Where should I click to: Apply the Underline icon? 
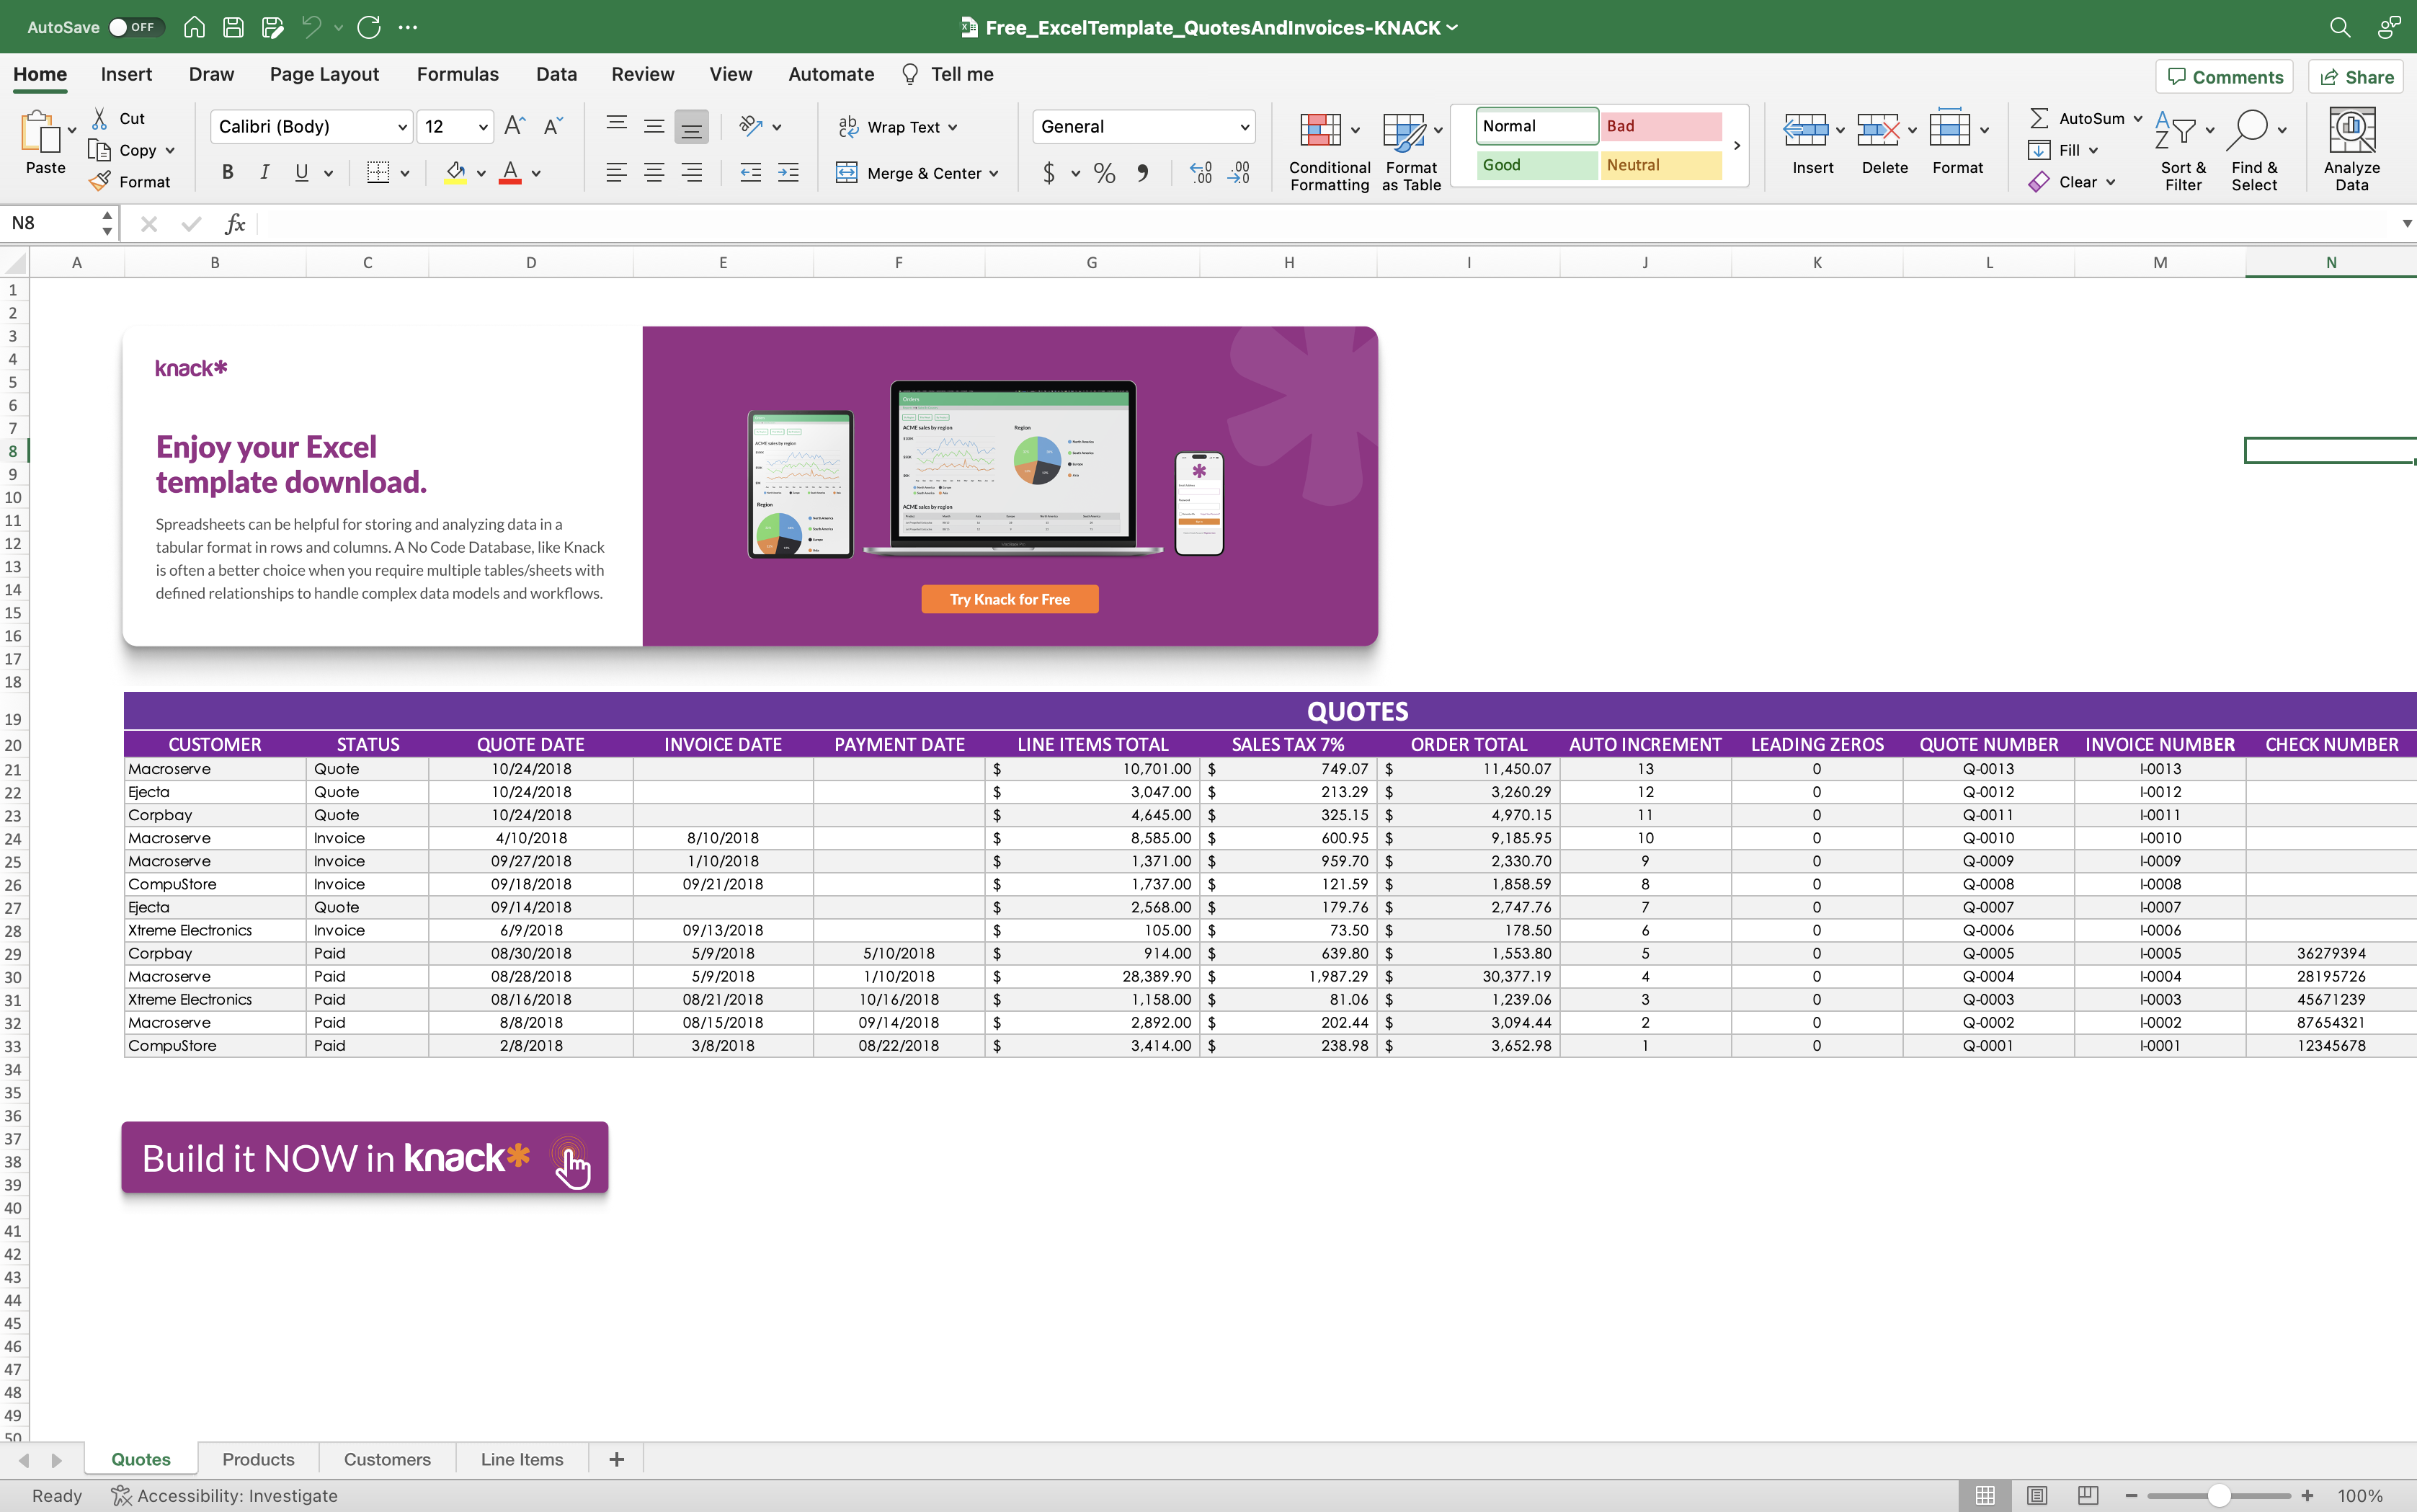301,172
